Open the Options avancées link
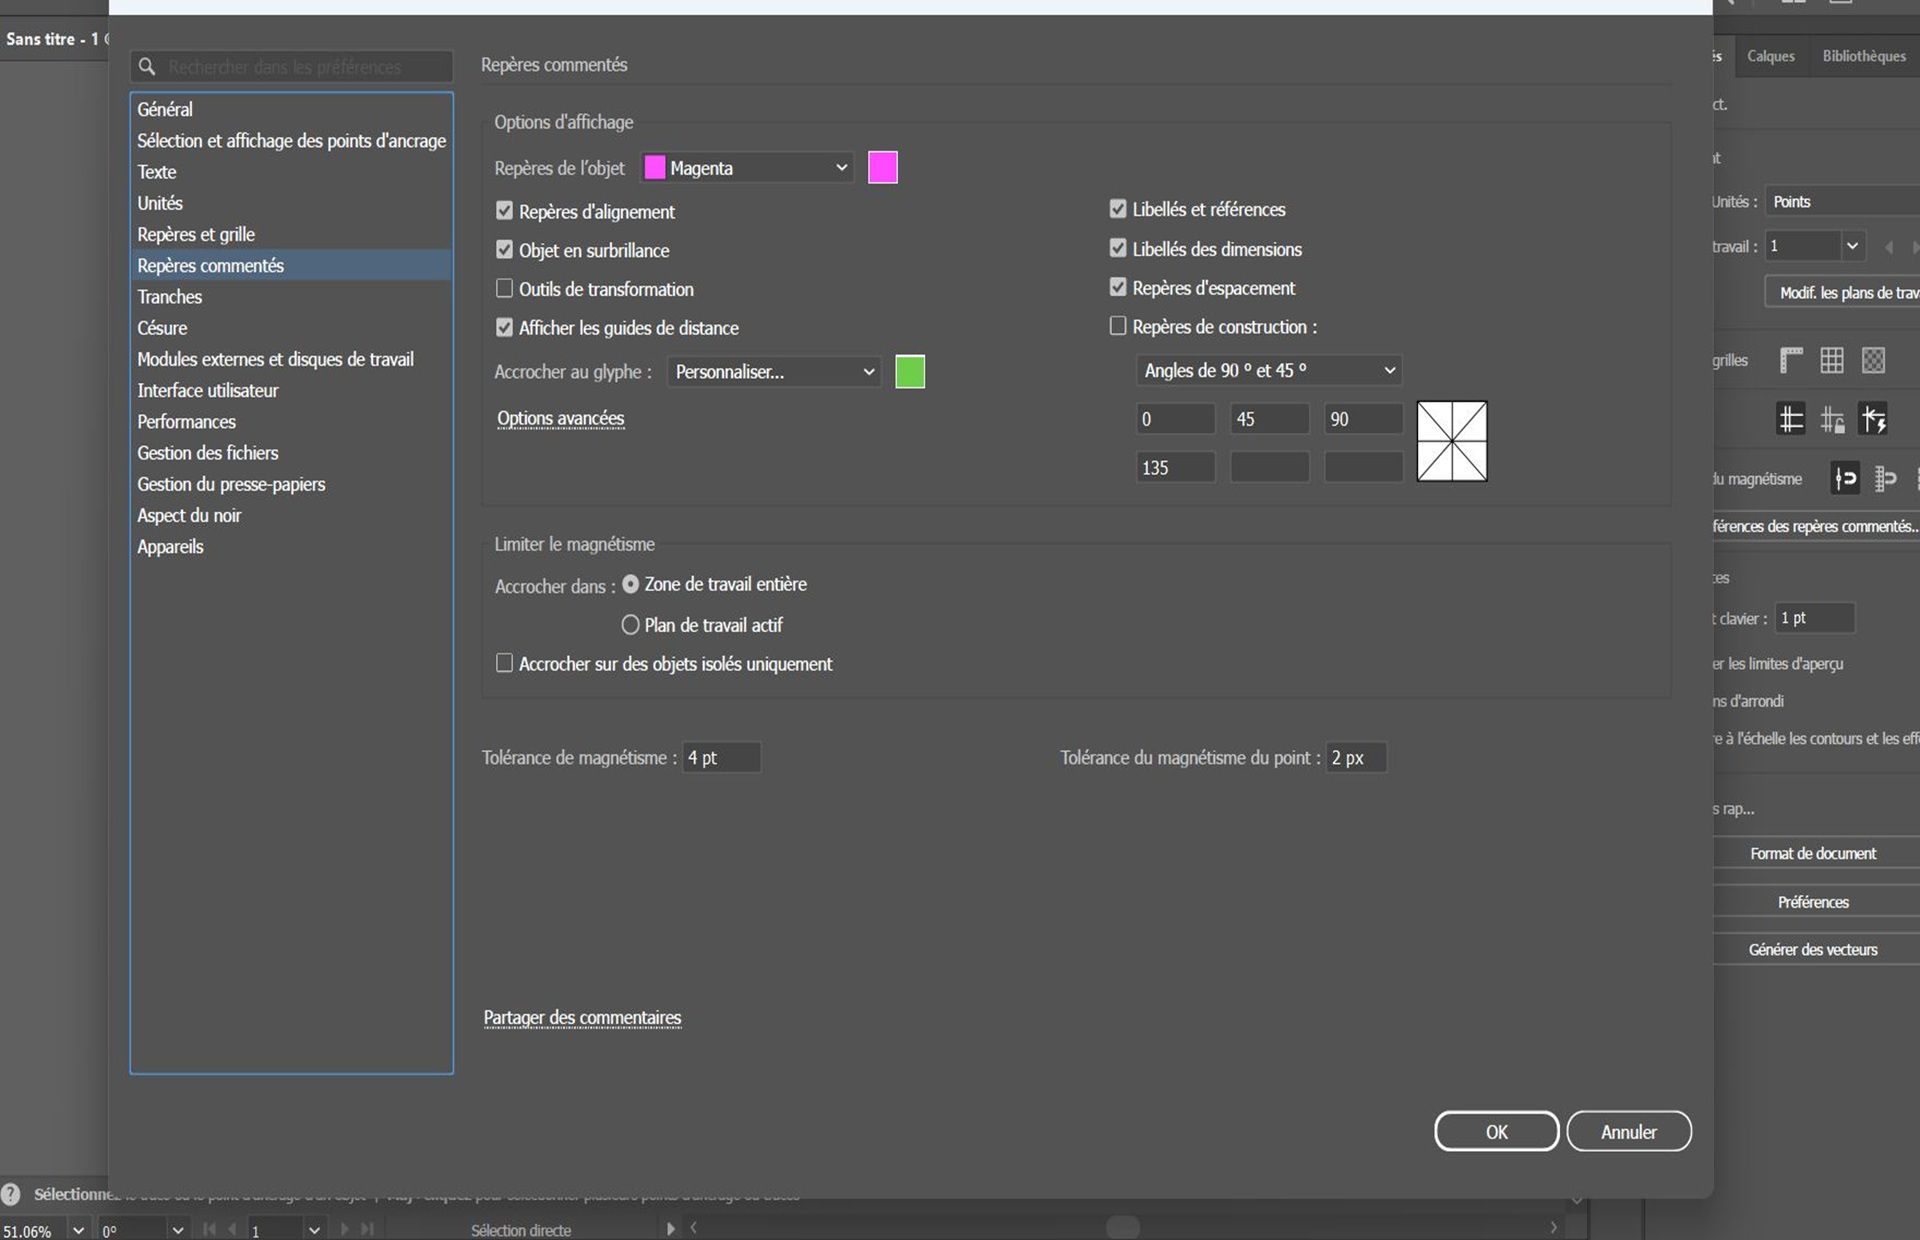Screen dimensions: 1920x1240 point(560,419)
